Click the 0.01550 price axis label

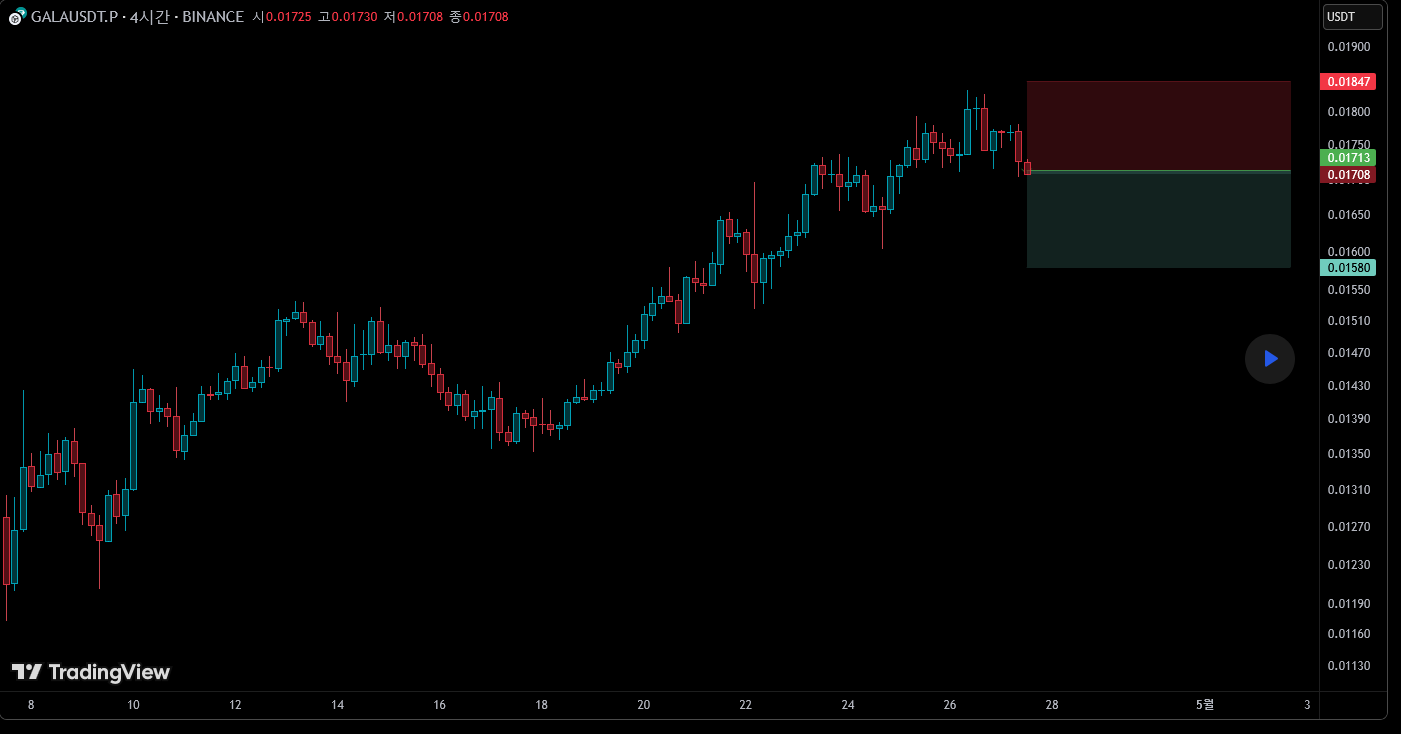(x=1348, y=290)
